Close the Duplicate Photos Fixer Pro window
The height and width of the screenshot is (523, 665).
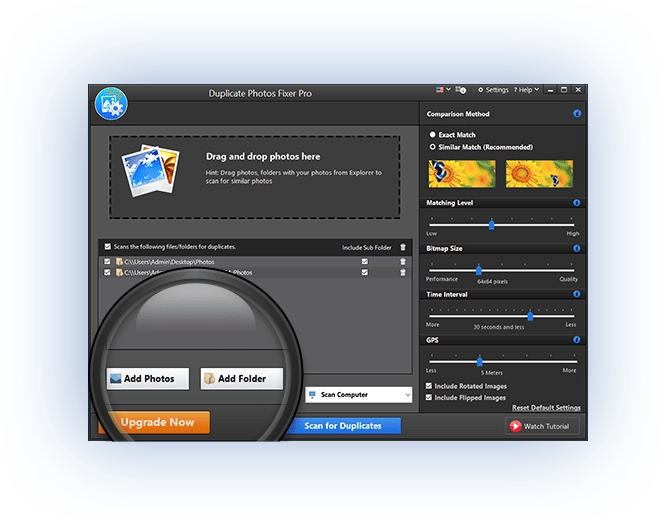pyautogui.click(x=578, y=89)
